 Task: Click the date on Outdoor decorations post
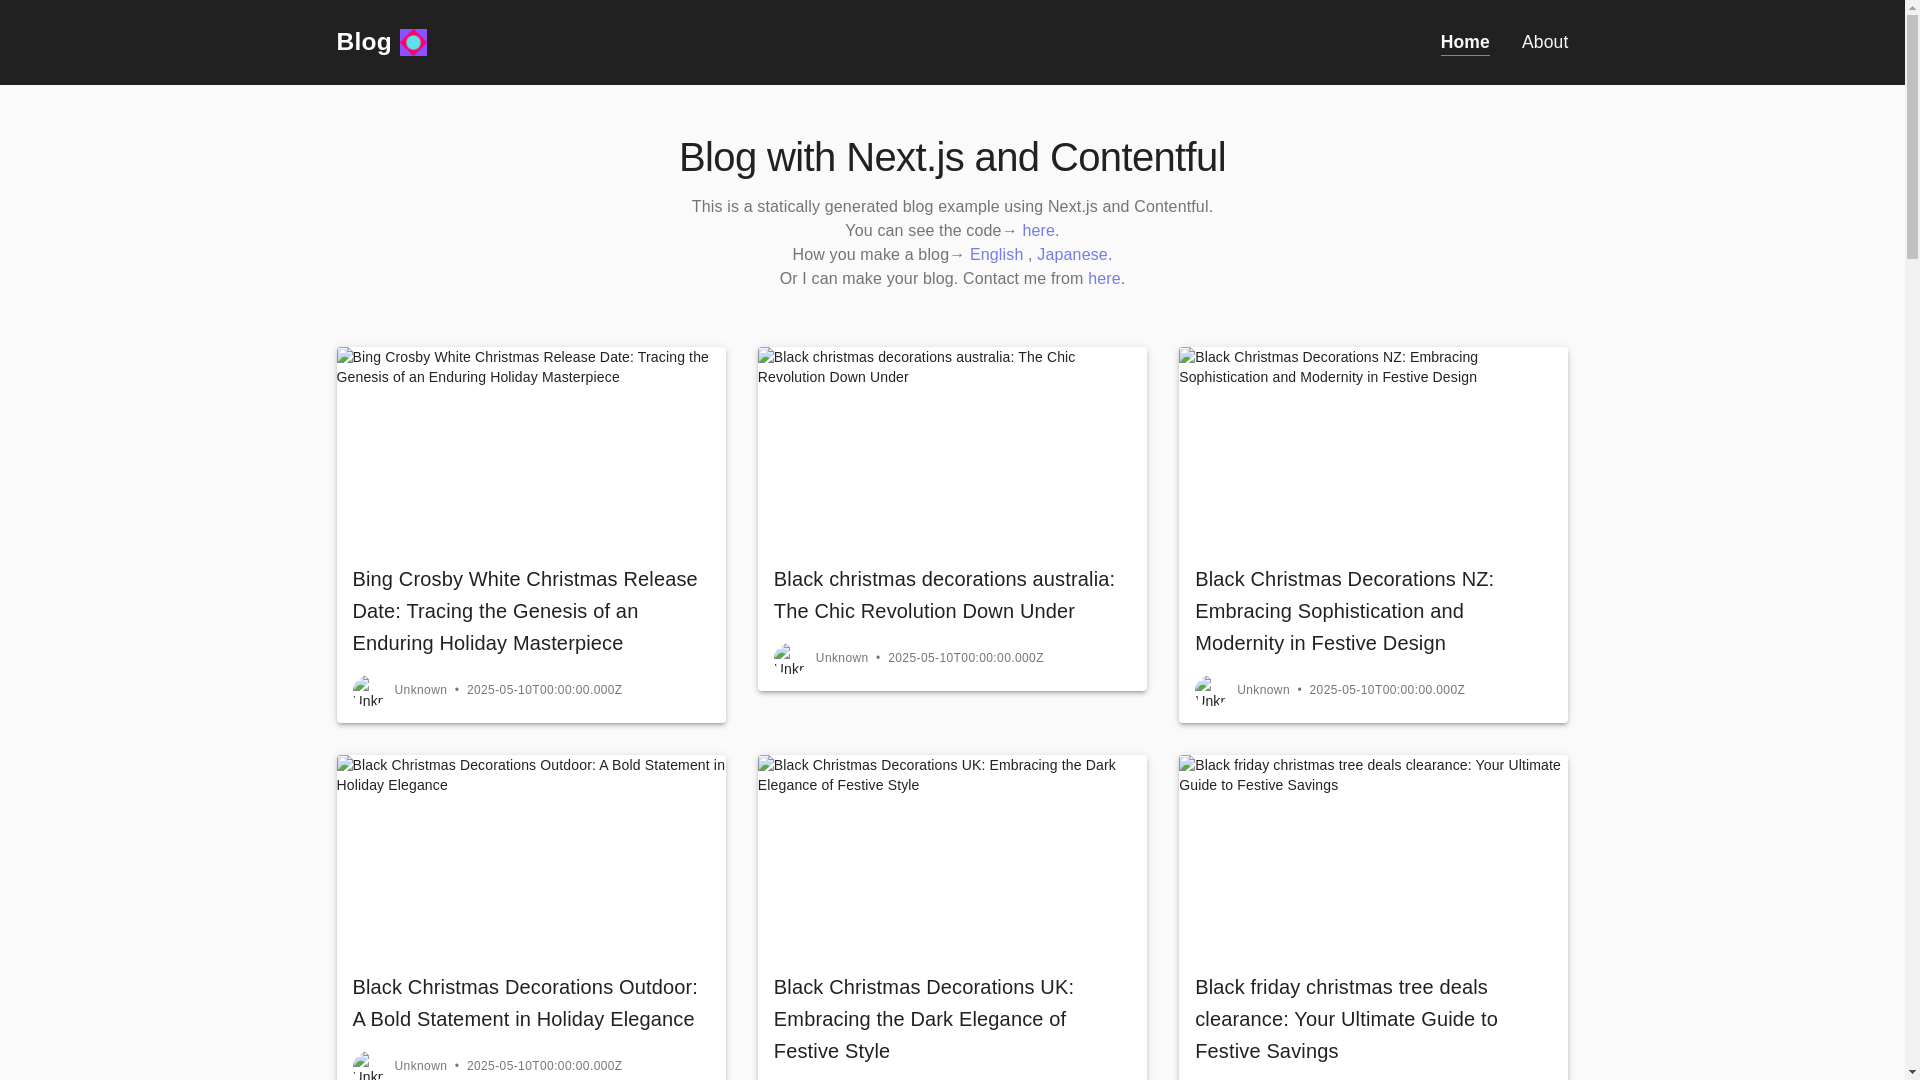coord(544,1066)
